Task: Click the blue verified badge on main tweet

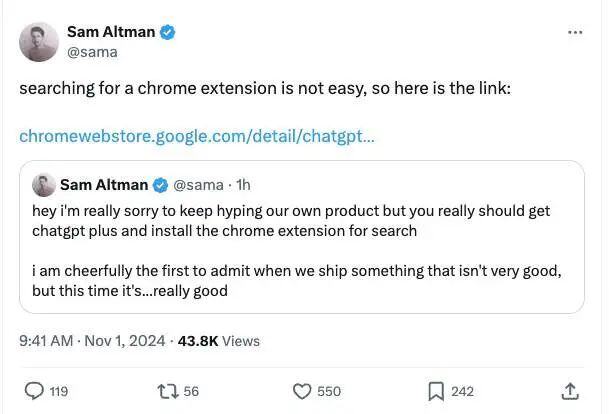Action: pyautogui.click(x=167, y=32)
